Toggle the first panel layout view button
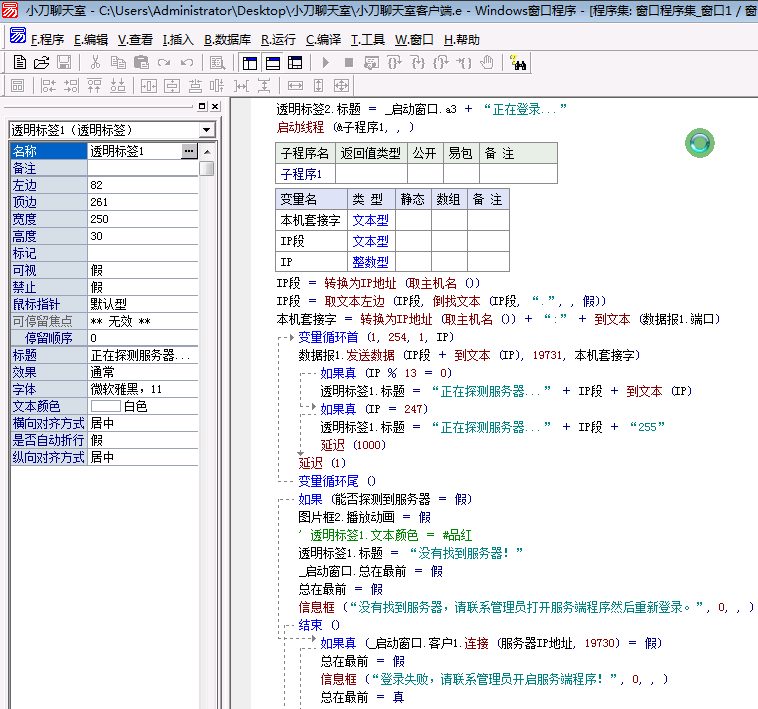The width and height of the screenshot is (758, 709). tap(250, 63)
